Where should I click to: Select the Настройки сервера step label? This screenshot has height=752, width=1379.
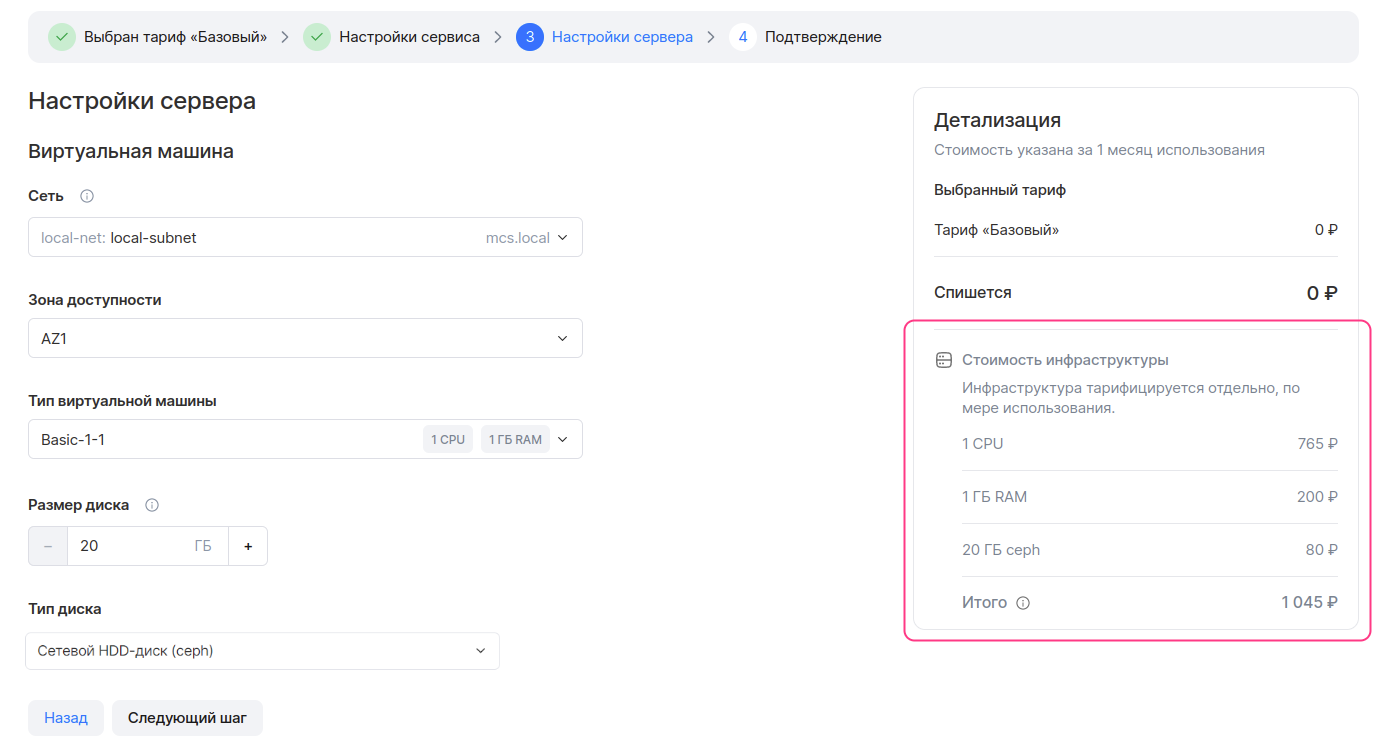pyautogui.click(x=622, y=37)
